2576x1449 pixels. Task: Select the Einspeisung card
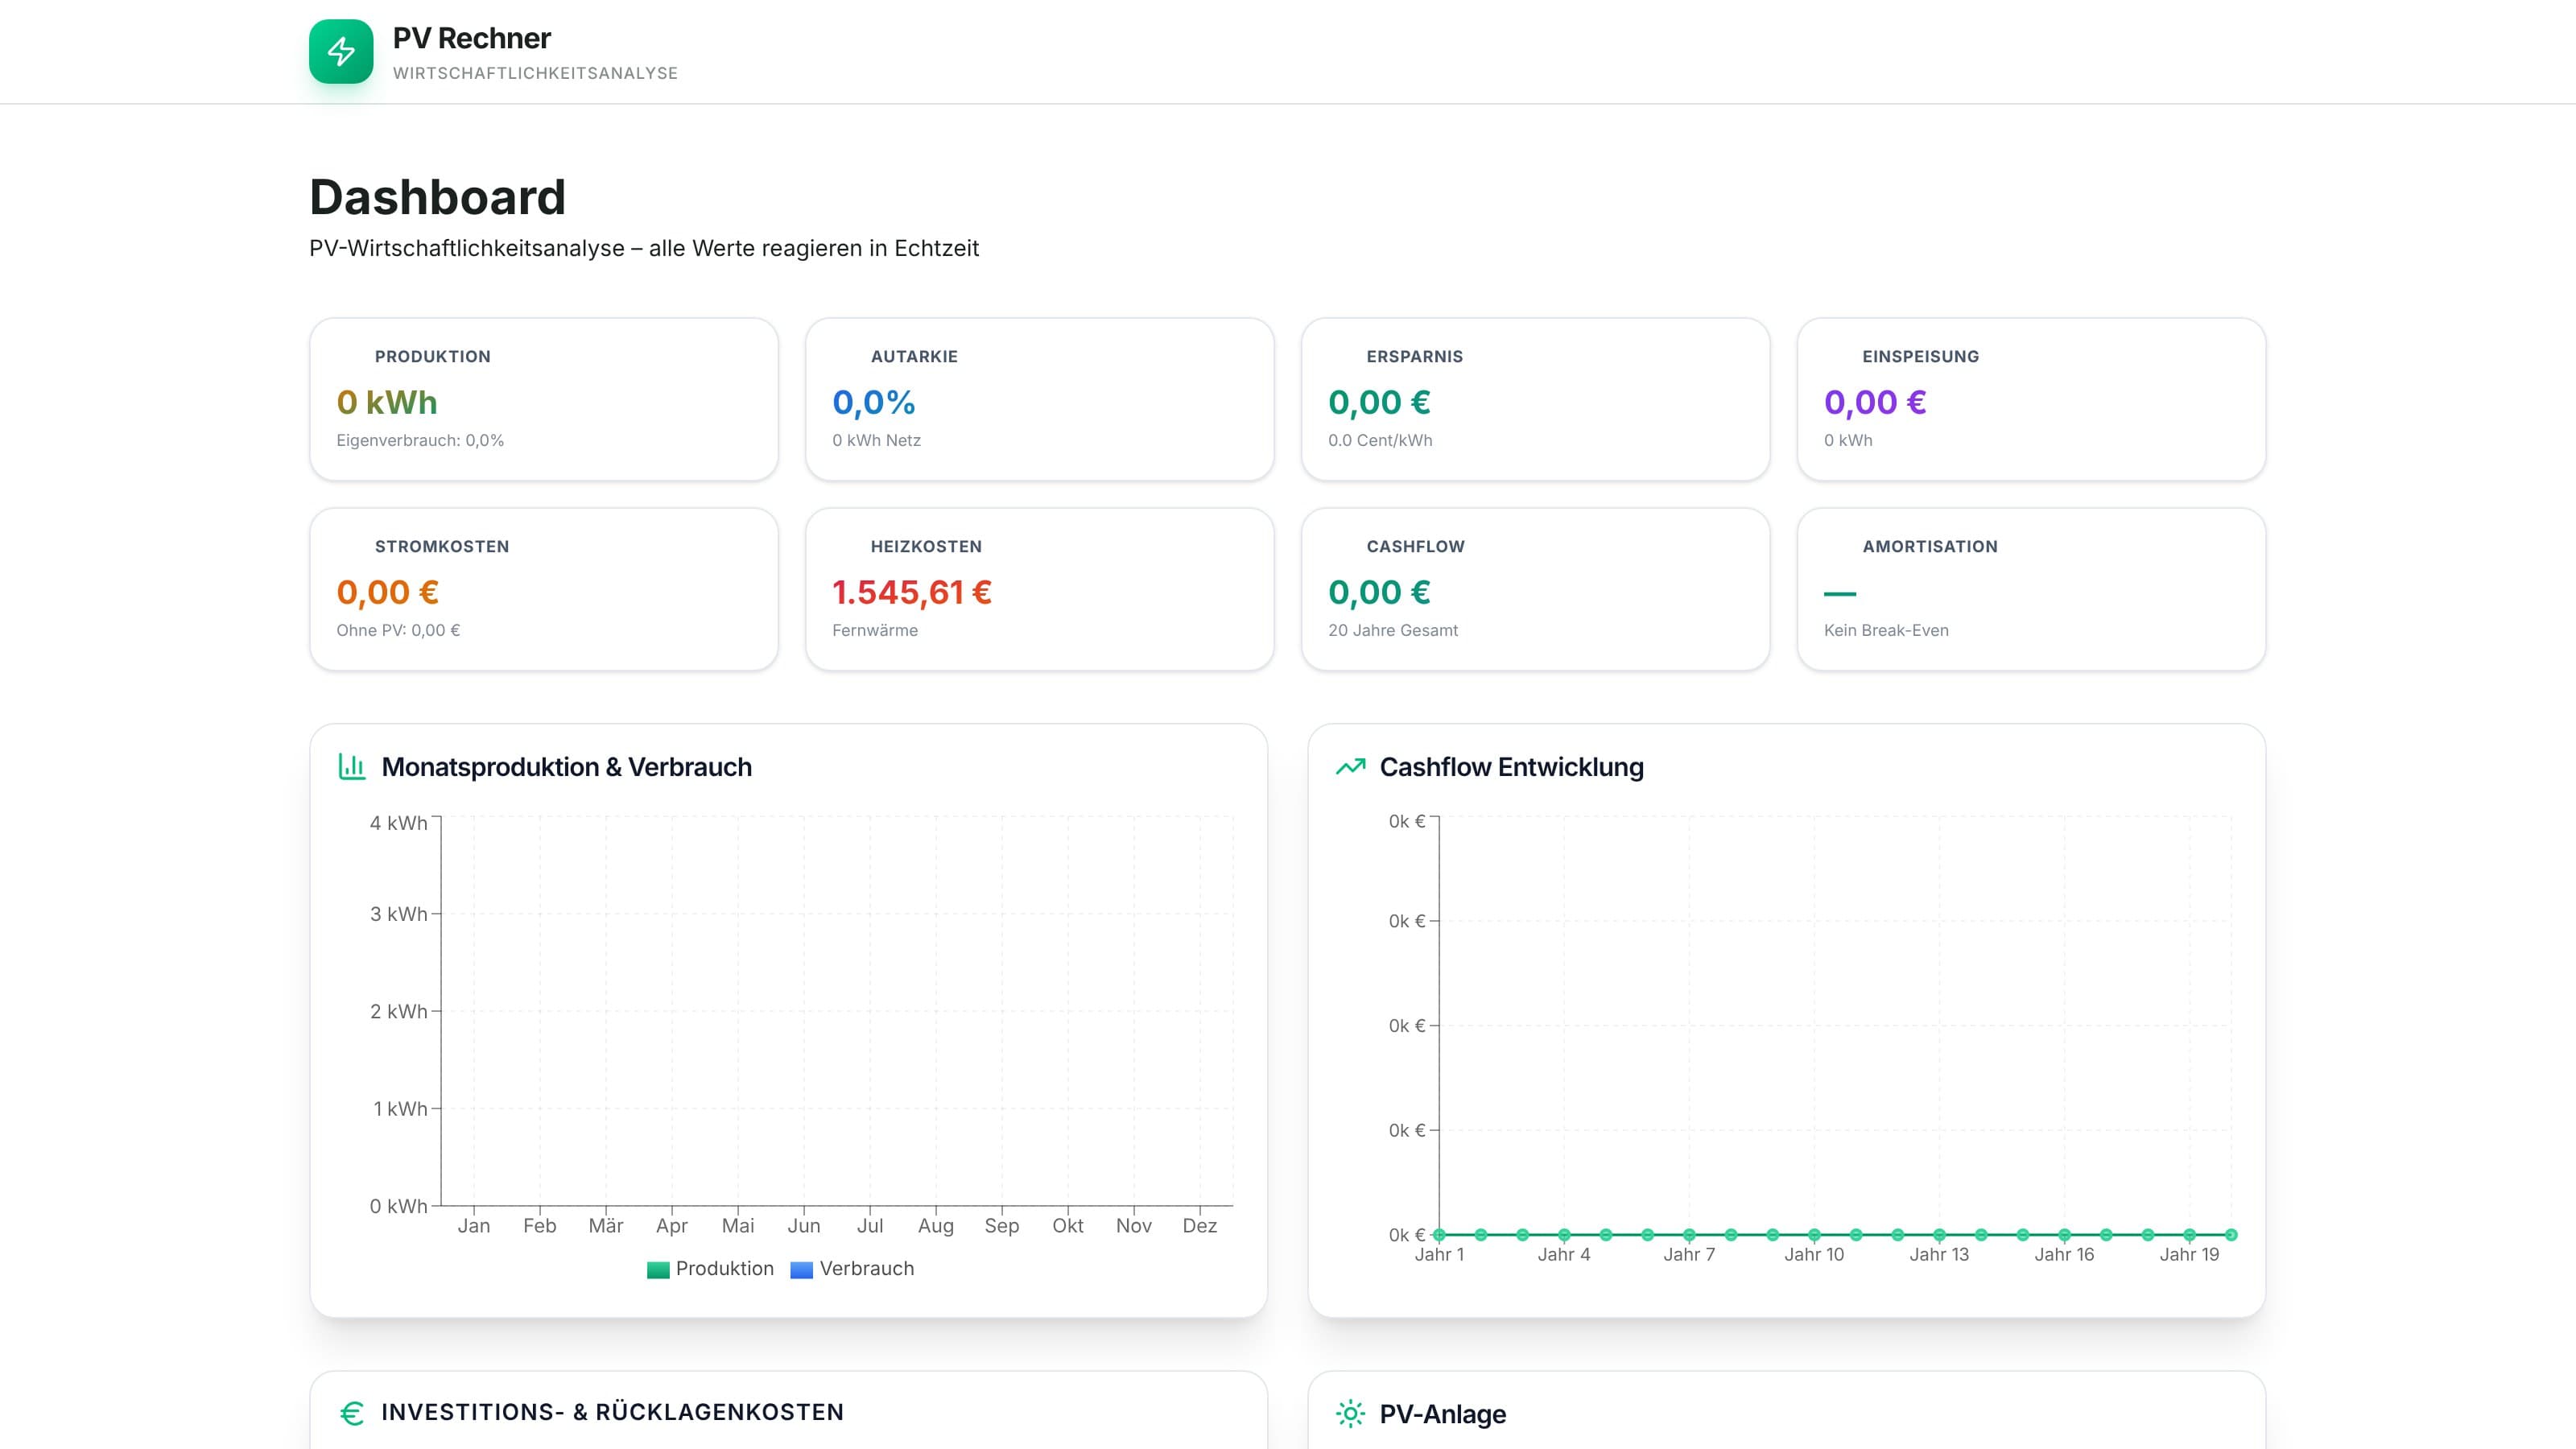pos(2031,399)
